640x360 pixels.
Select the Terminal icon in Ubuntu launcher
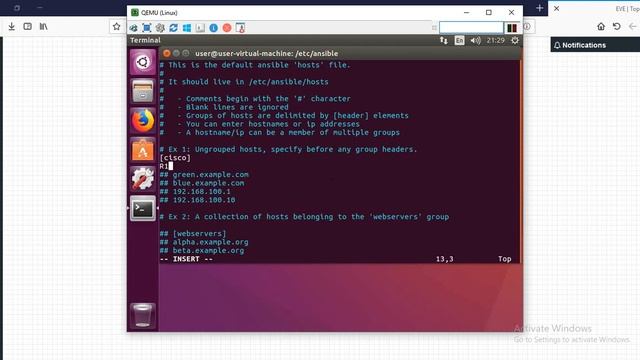(142, 209)
